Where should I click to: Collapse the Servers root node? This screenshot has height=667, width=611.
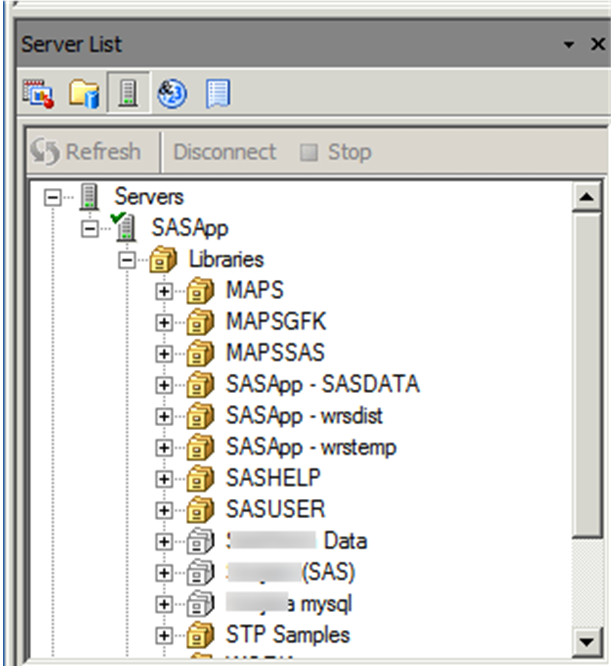point(52,197)
